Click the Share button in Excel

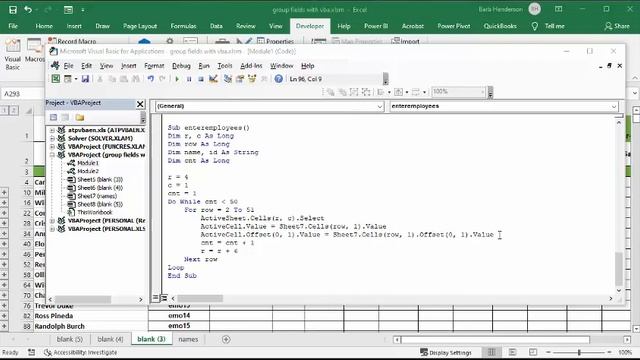tap(617, 26)
